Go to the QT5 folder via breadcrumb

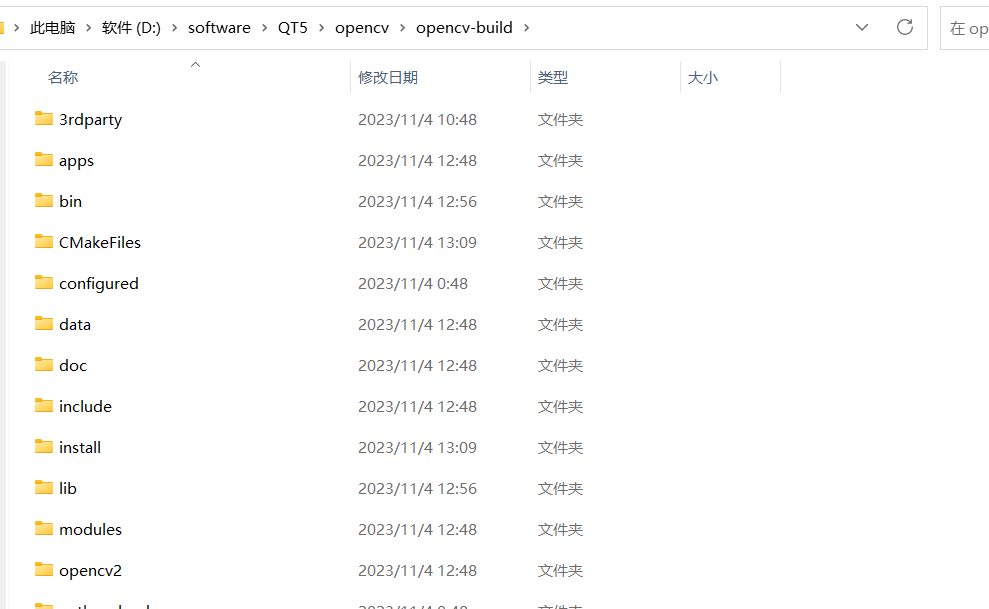pos(292,27)
